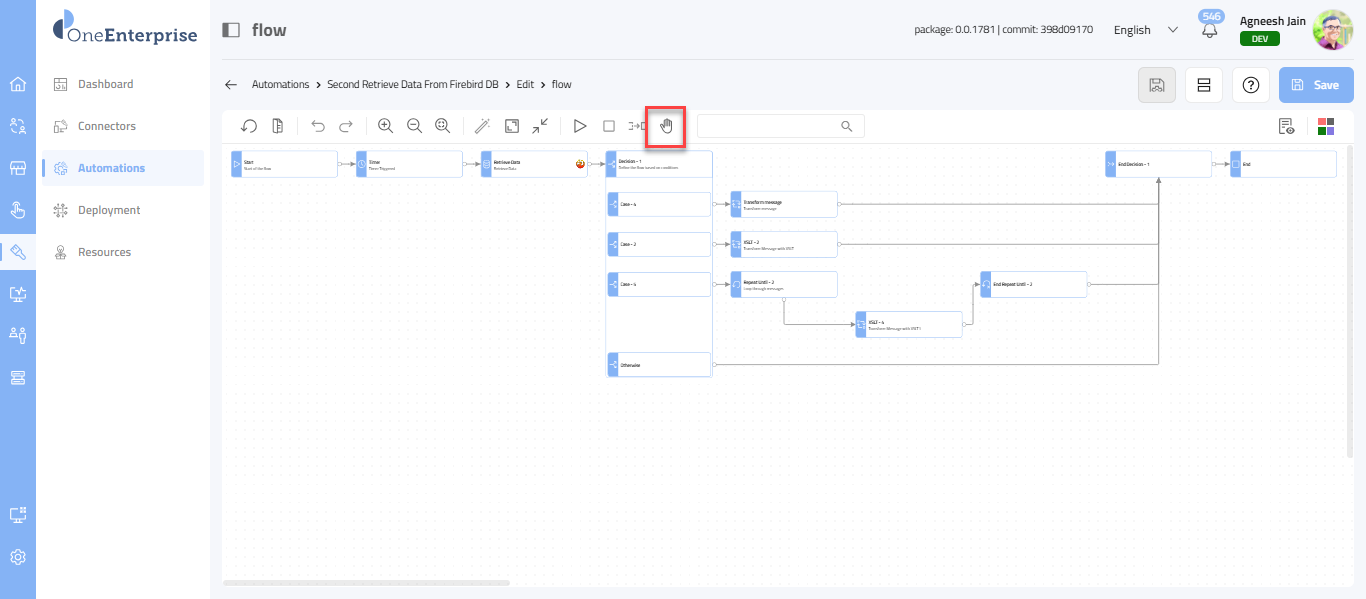Toggle the log preview document-eye icon
The width and height of the screenshot is (1366, 599).
click(x=1286, y=126)
